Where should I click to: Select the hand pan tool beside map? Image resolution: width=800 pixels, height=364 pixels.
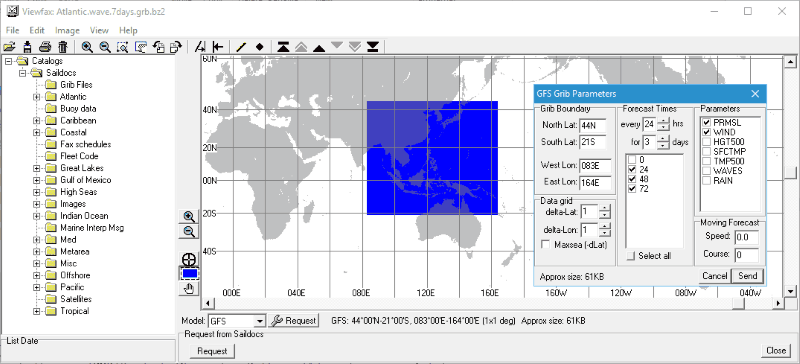point(189,289)
